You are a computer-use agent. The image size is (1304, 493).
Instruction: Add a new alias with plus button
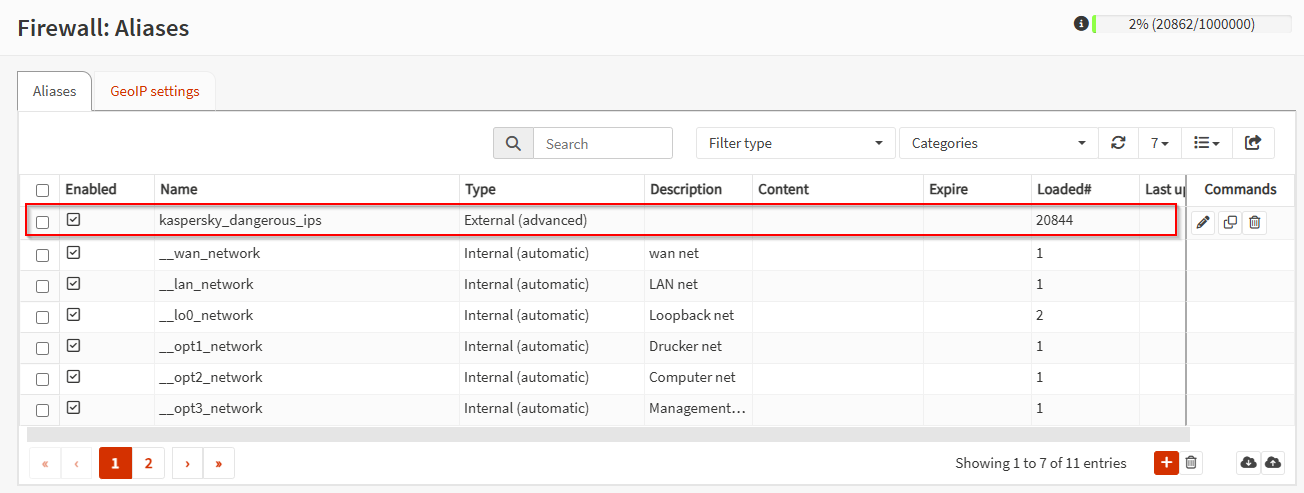tap(1166, 462)
